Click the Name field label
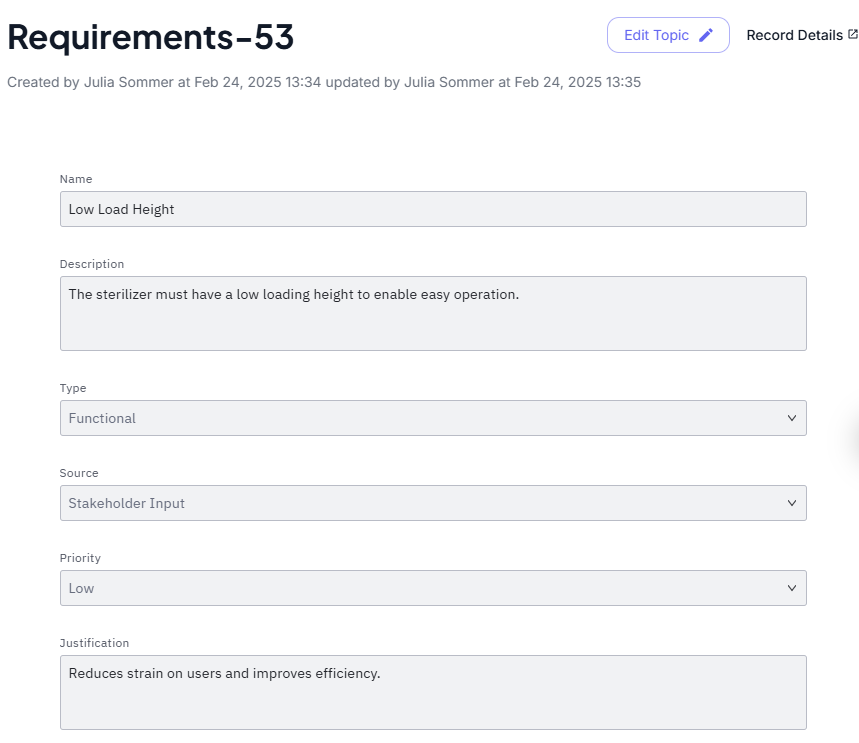 (76, 179)
